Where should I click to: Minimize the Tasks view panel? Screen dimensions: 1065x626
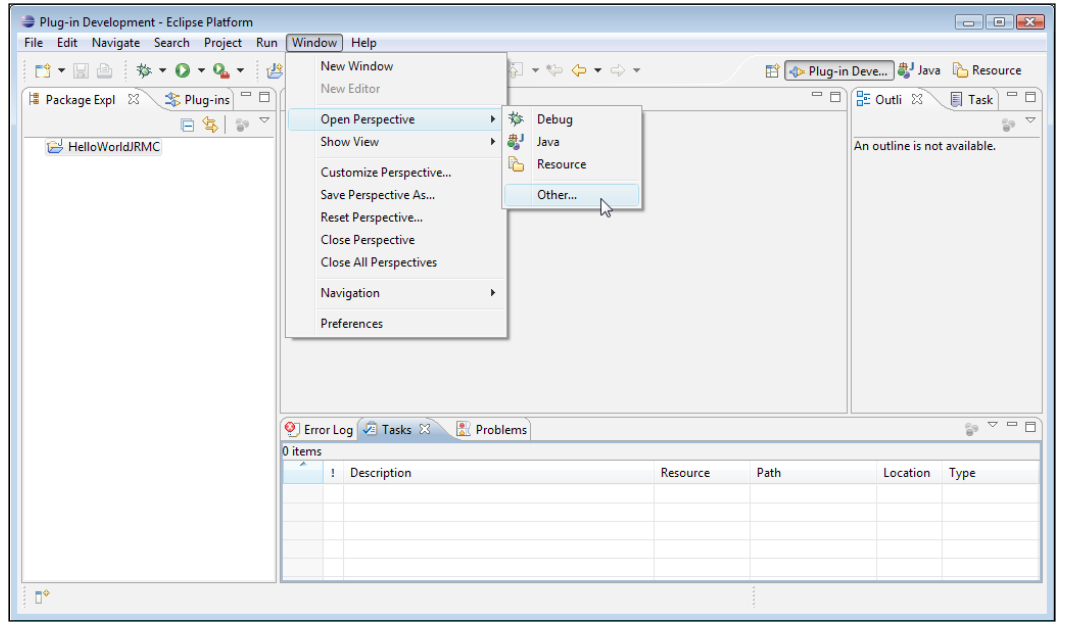(1012, 424)
